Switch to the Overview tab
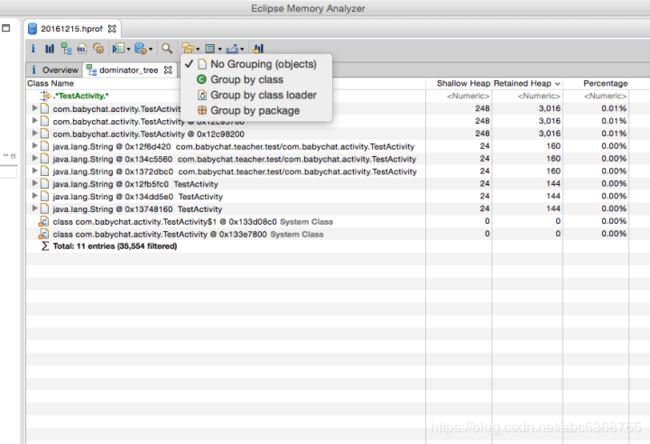 point(54,70)
